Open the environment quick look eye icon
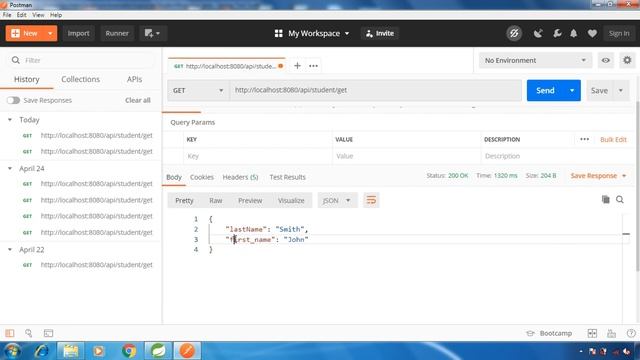 (x=605, y=60)
